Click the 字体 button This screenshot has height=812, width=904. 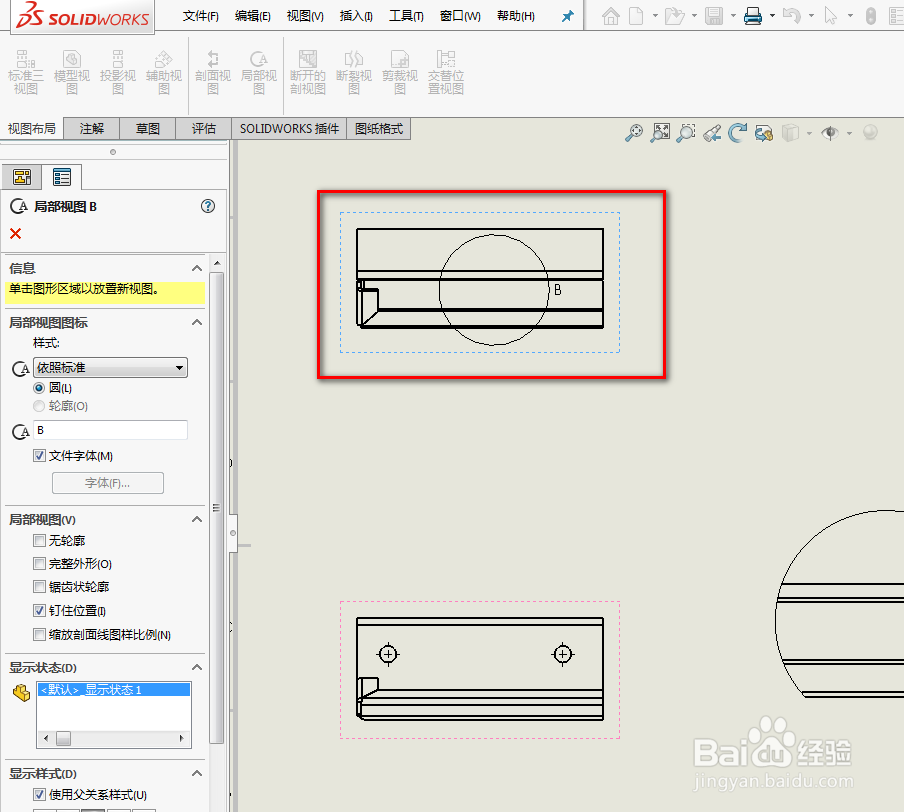[x=108, y=482]
